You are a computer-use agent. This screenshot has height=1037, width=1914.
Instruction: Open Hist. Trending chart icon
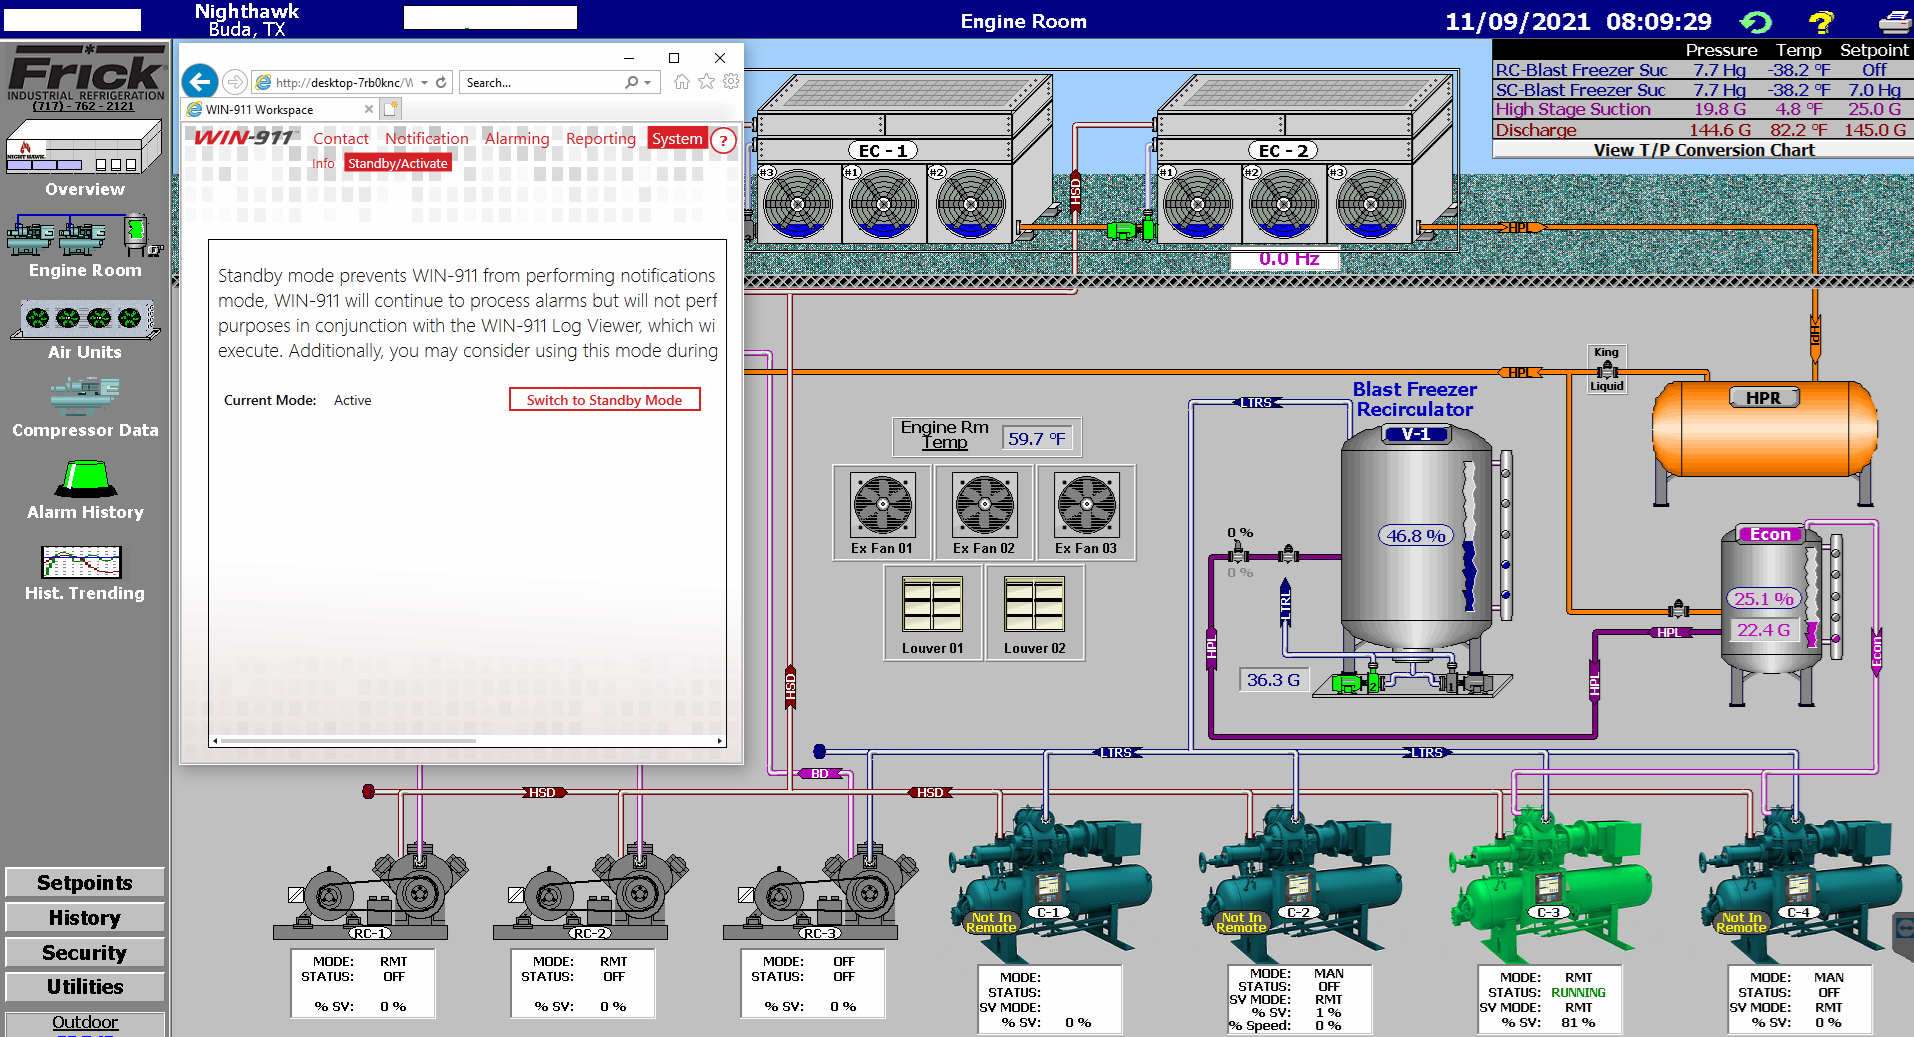(82, 562)
